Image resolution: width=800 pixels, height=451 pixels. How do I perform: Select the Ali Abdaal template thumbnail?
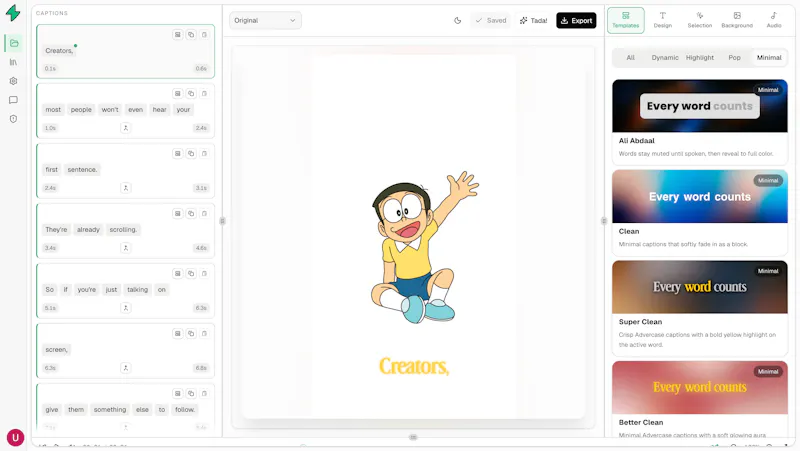pyautogui.click(x=699, y=106)
